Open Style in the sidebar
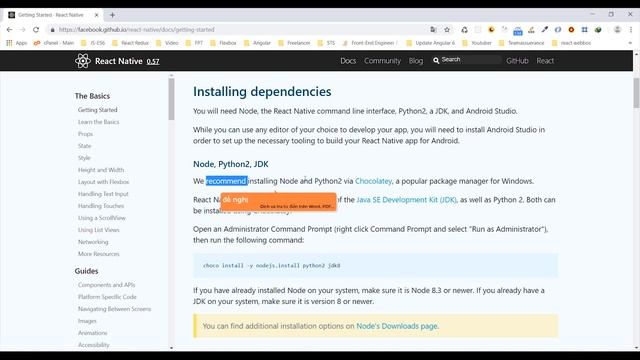Image resolution: width=640 pixels, height=360 pixels. (x=84, y=158)
